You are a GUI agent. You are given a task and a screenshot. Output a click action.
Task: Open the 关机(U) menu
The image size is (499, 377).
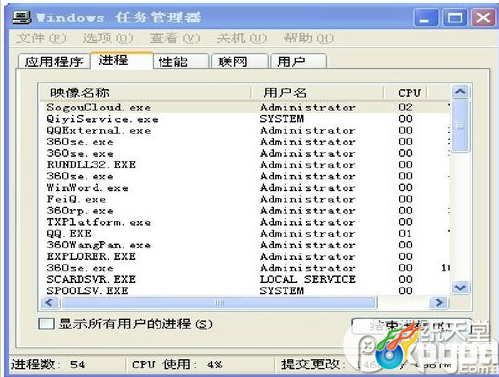[242, 38]
